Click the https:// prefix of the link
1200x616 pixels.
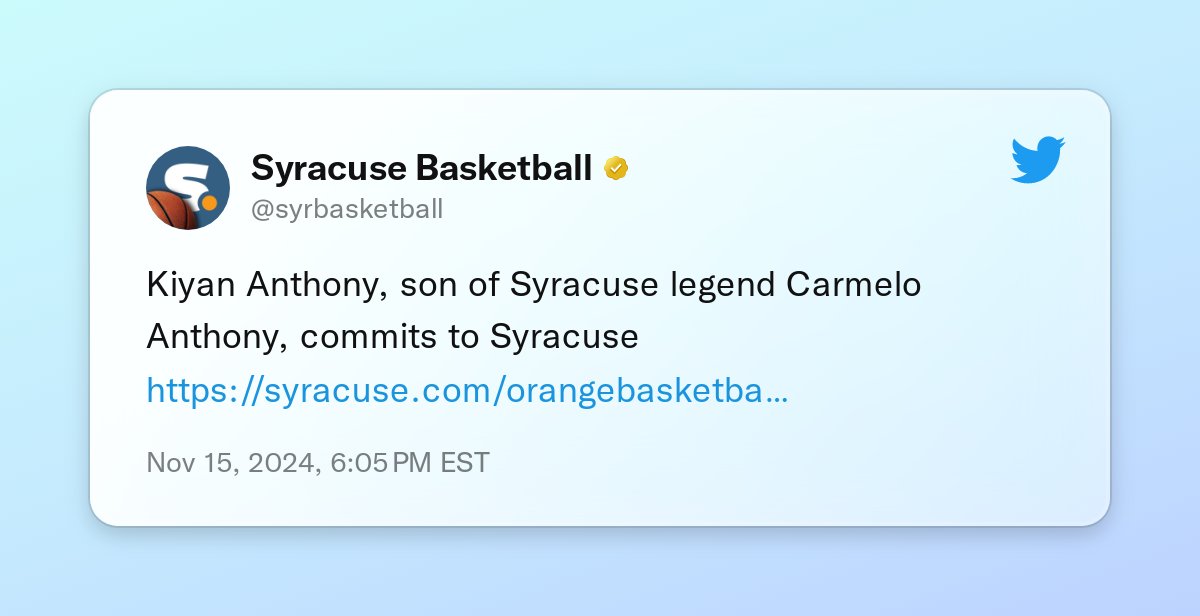click(205, 390)
